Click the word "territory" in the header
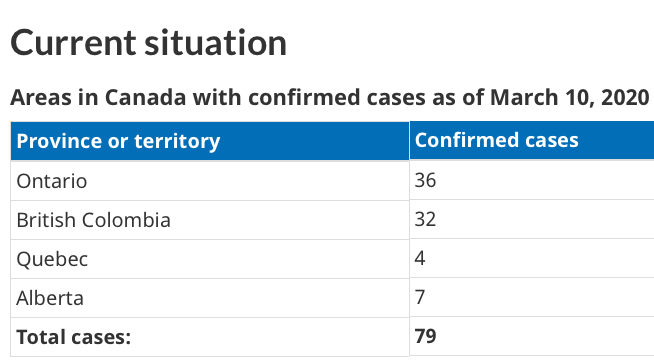This screenshot has height=362, width=654. tap(177, 142)
